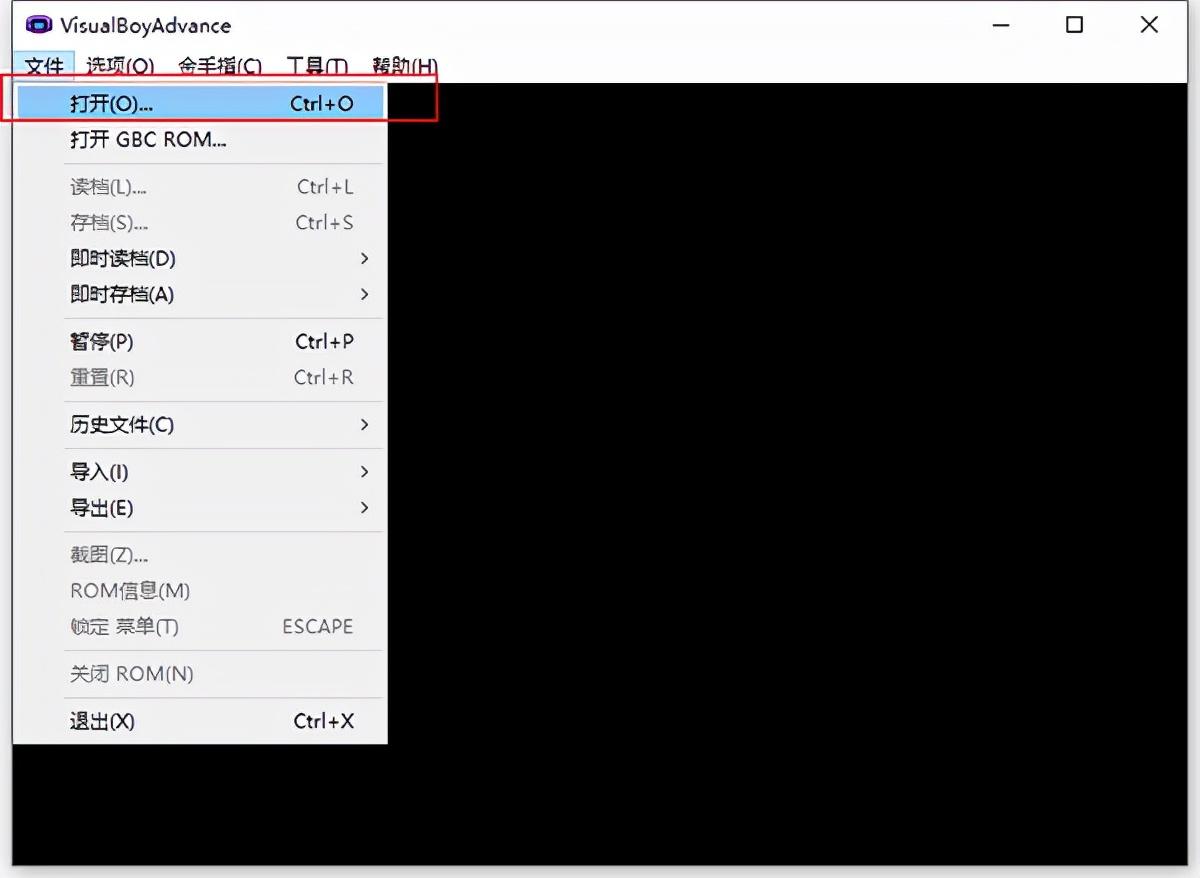Viewport: 1200px width, 878px height.
Task: Click the VisualBoyAdvance app icon in title bar
Action: pos(38,25)
